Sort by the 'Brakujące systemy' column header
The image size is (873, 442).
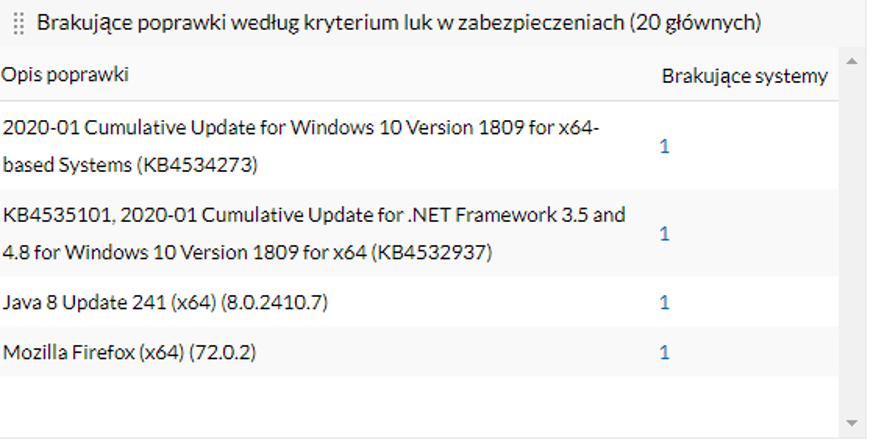(x=744, y=76)
